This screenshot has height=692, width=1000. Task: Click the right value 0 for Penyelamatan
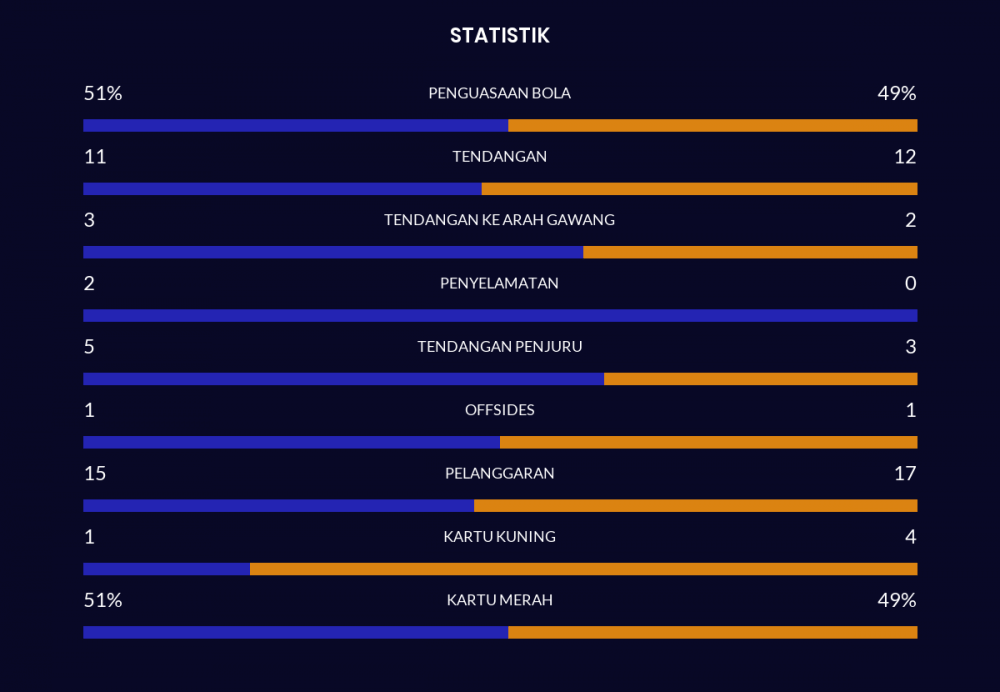(x=910, y=283)
